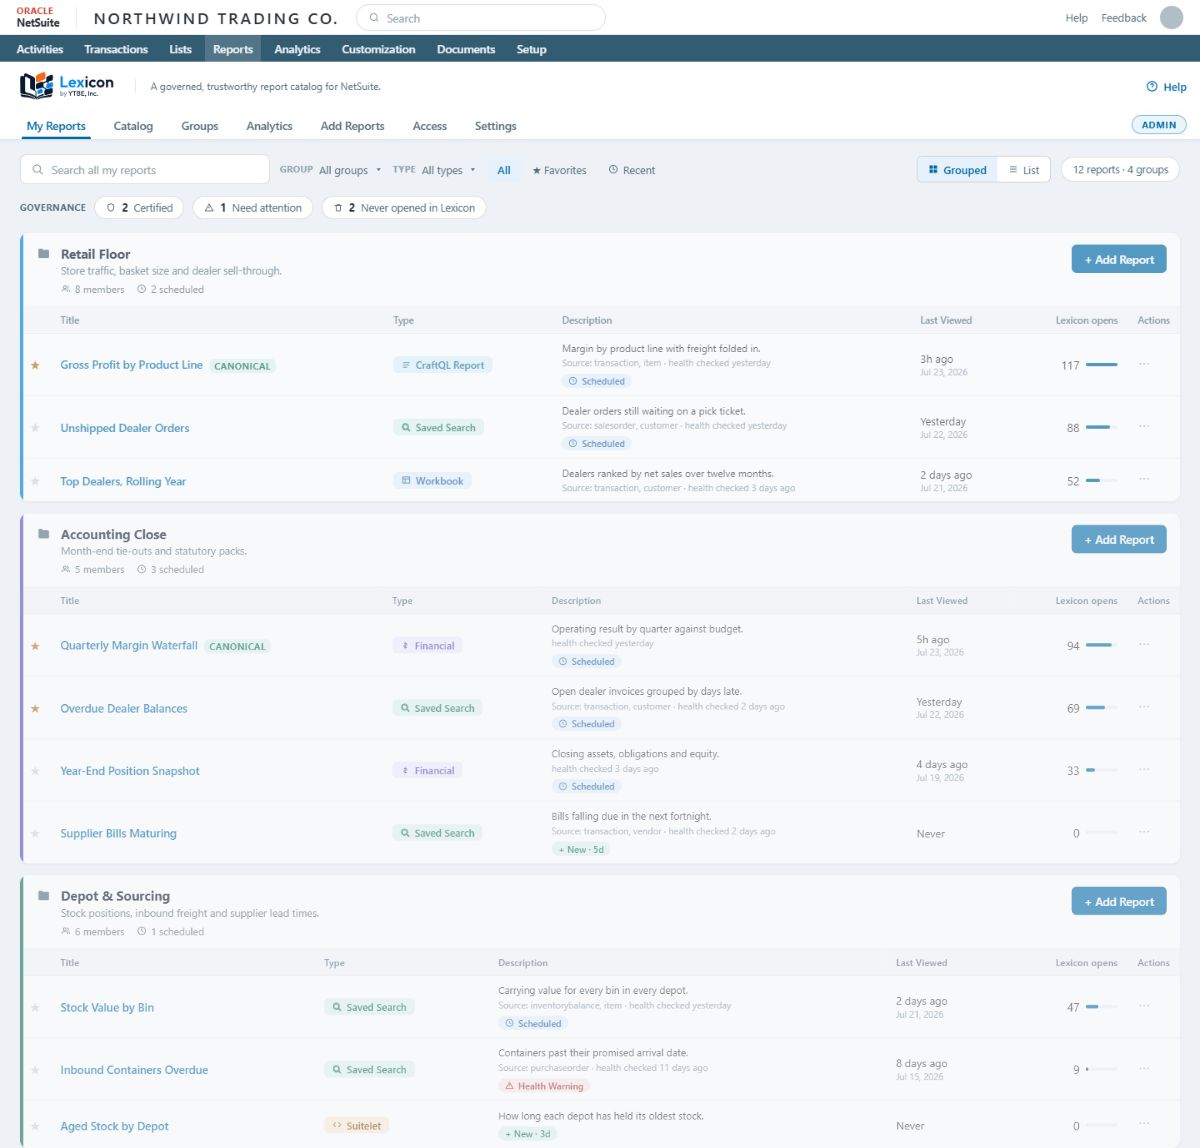Star the Unshipped Dealer Orders report
This screenshot has width=1200, height=1148.
(35, 428)
